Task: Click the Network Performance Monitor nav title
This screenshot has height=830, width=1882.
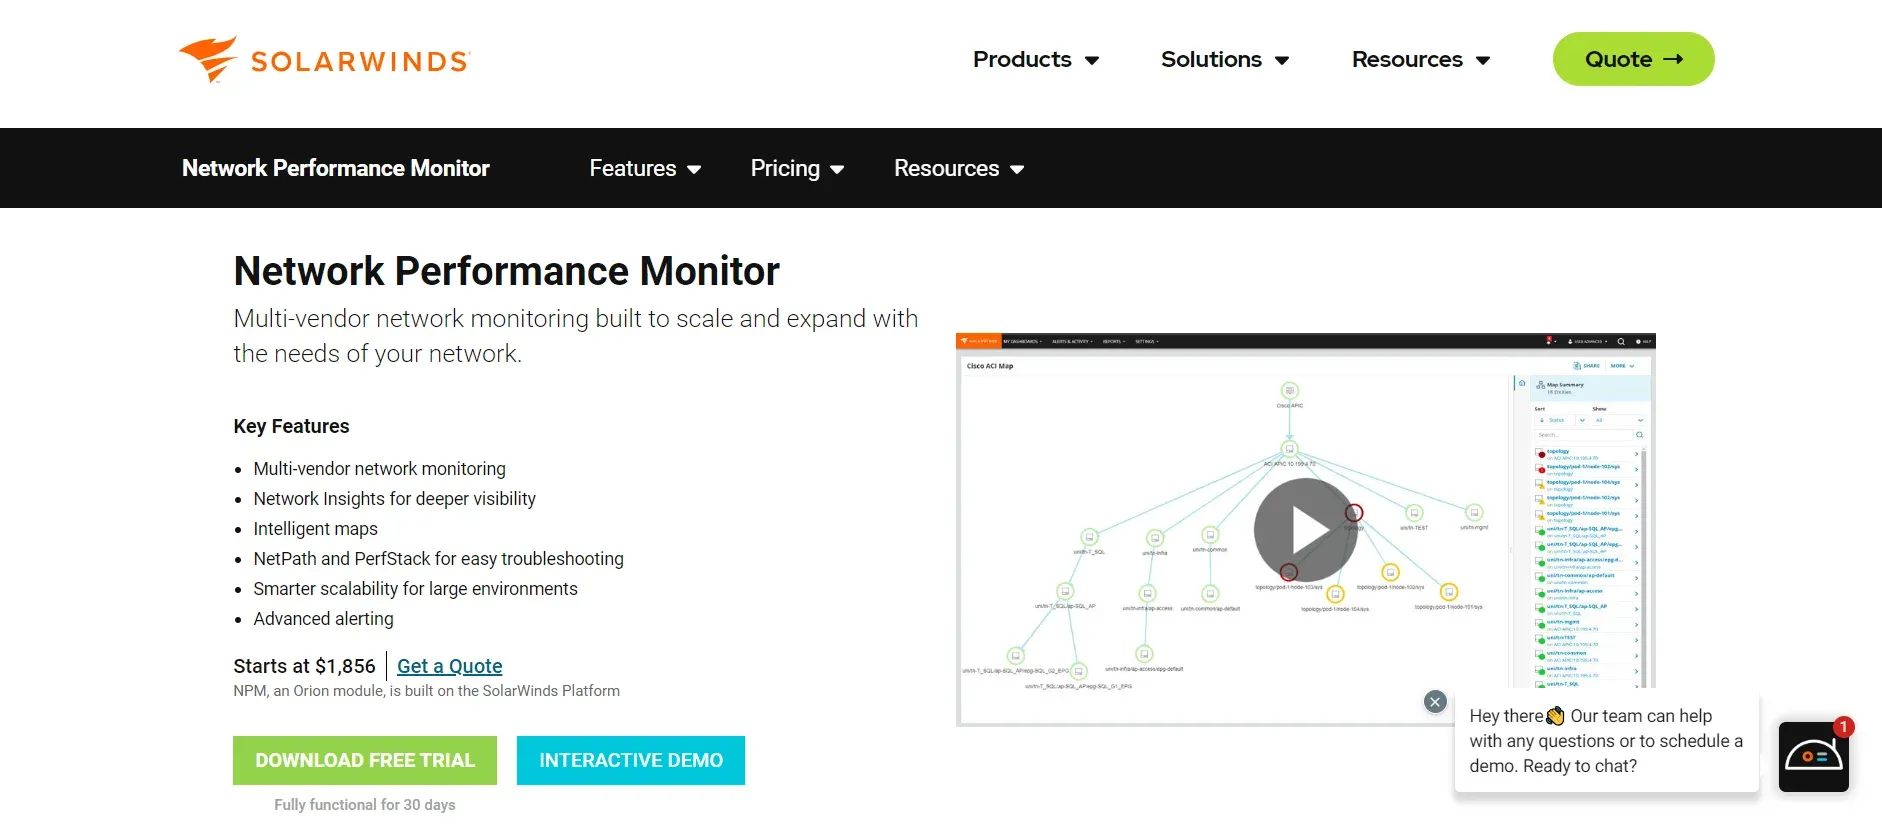Action: (336, 168)
